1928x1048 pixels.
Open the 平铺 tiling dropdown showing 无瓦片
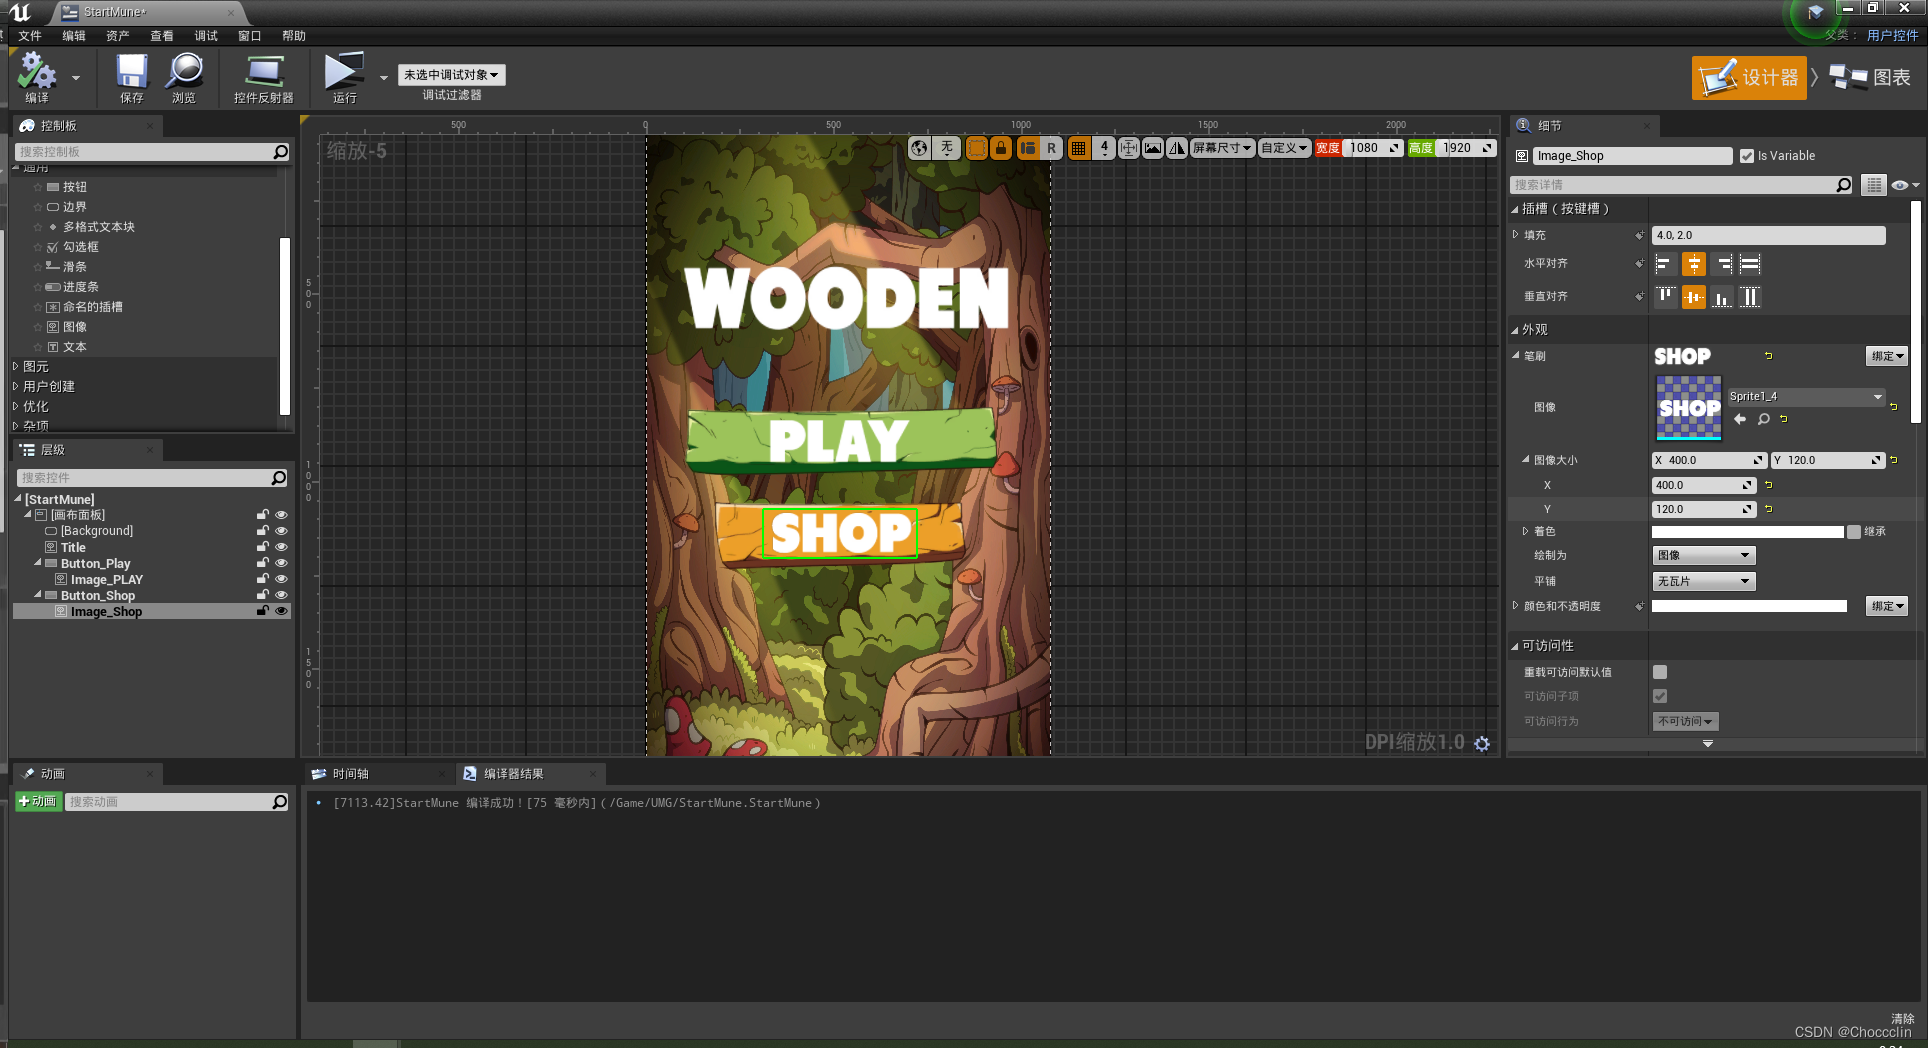click(x=1703, y=581)
